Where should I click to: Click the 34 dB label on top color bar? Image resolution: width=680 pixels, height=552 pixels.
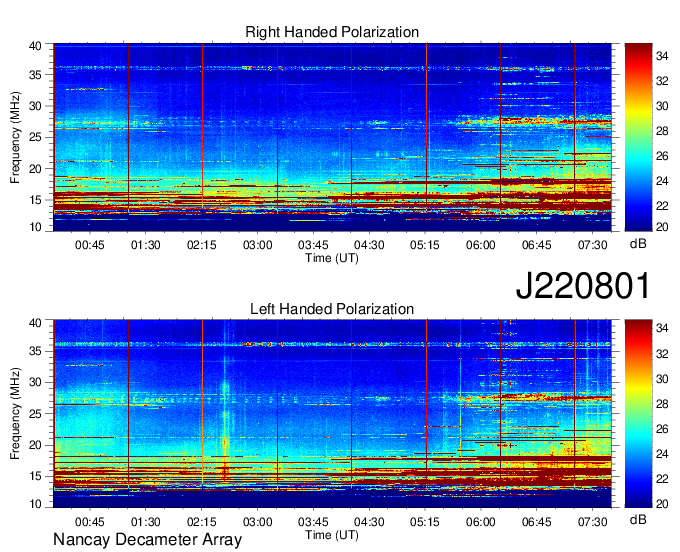point(662,56)
